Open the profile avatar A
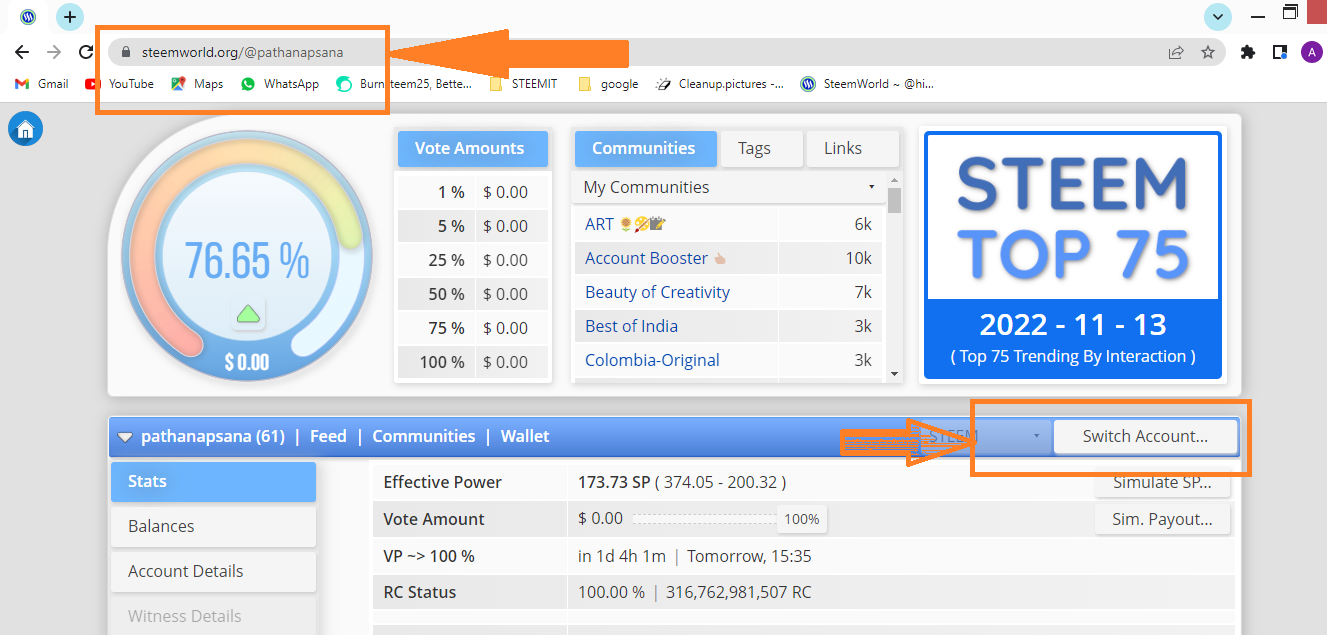Image resolution: width=1327 pixels, height=635 pixels. [x=1311, y=52]
